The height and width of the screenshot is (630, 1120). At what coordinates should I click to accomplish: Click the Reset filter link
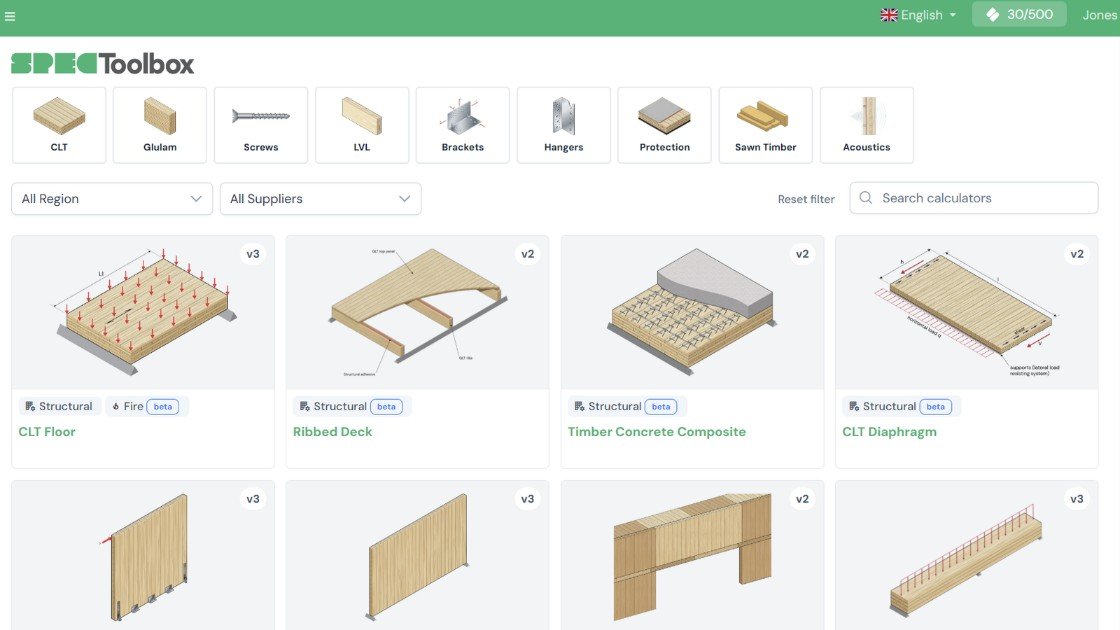point(806,199)
